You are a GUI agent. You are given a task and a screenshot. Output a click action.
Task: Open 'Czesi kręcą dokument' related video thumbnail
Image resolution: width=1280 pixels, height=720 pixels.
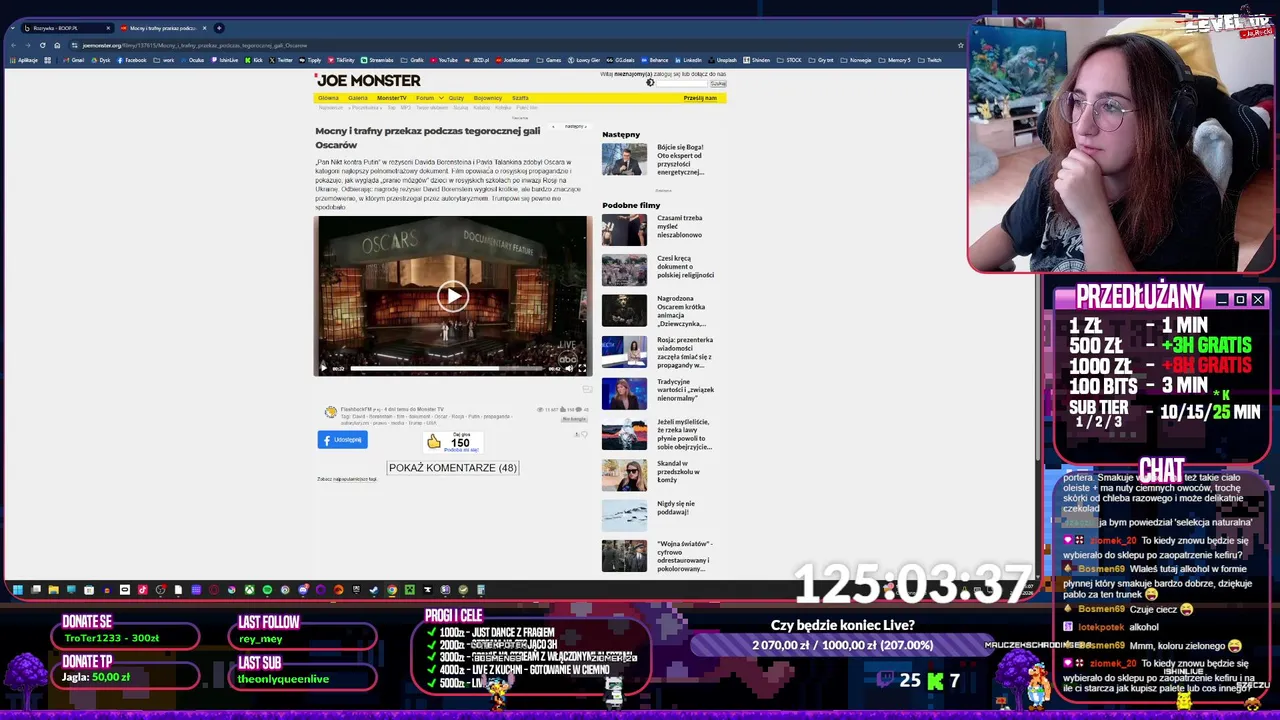(x=624, y=270)
